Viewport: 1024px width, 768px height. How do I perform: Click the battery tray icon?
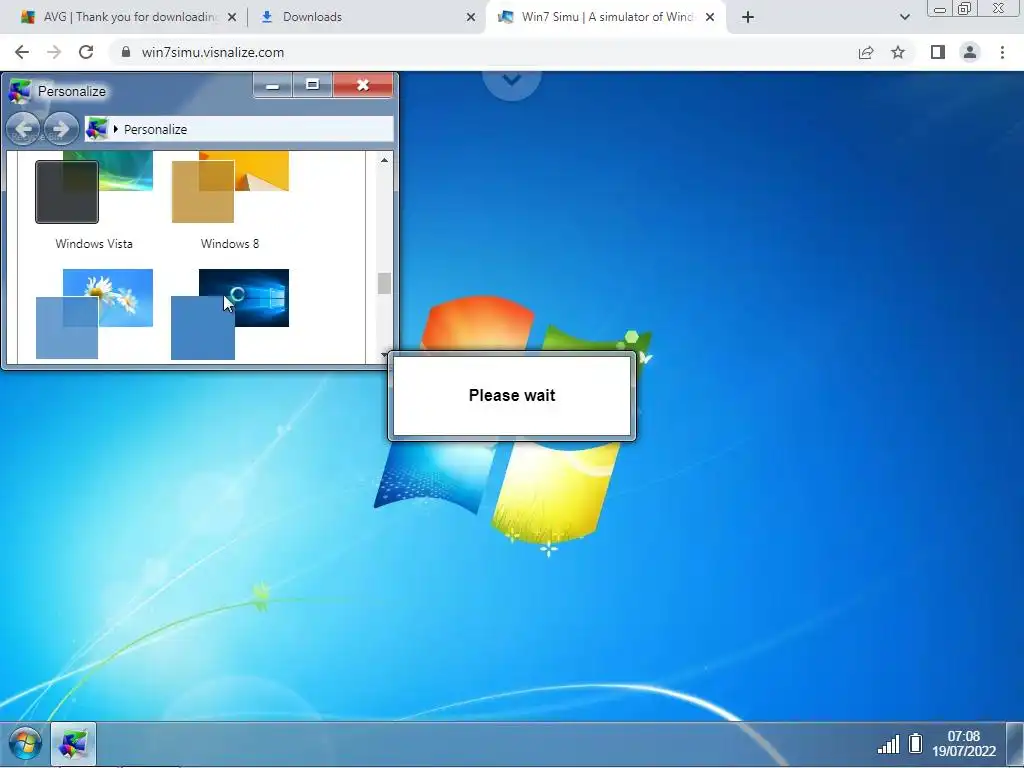916,743
